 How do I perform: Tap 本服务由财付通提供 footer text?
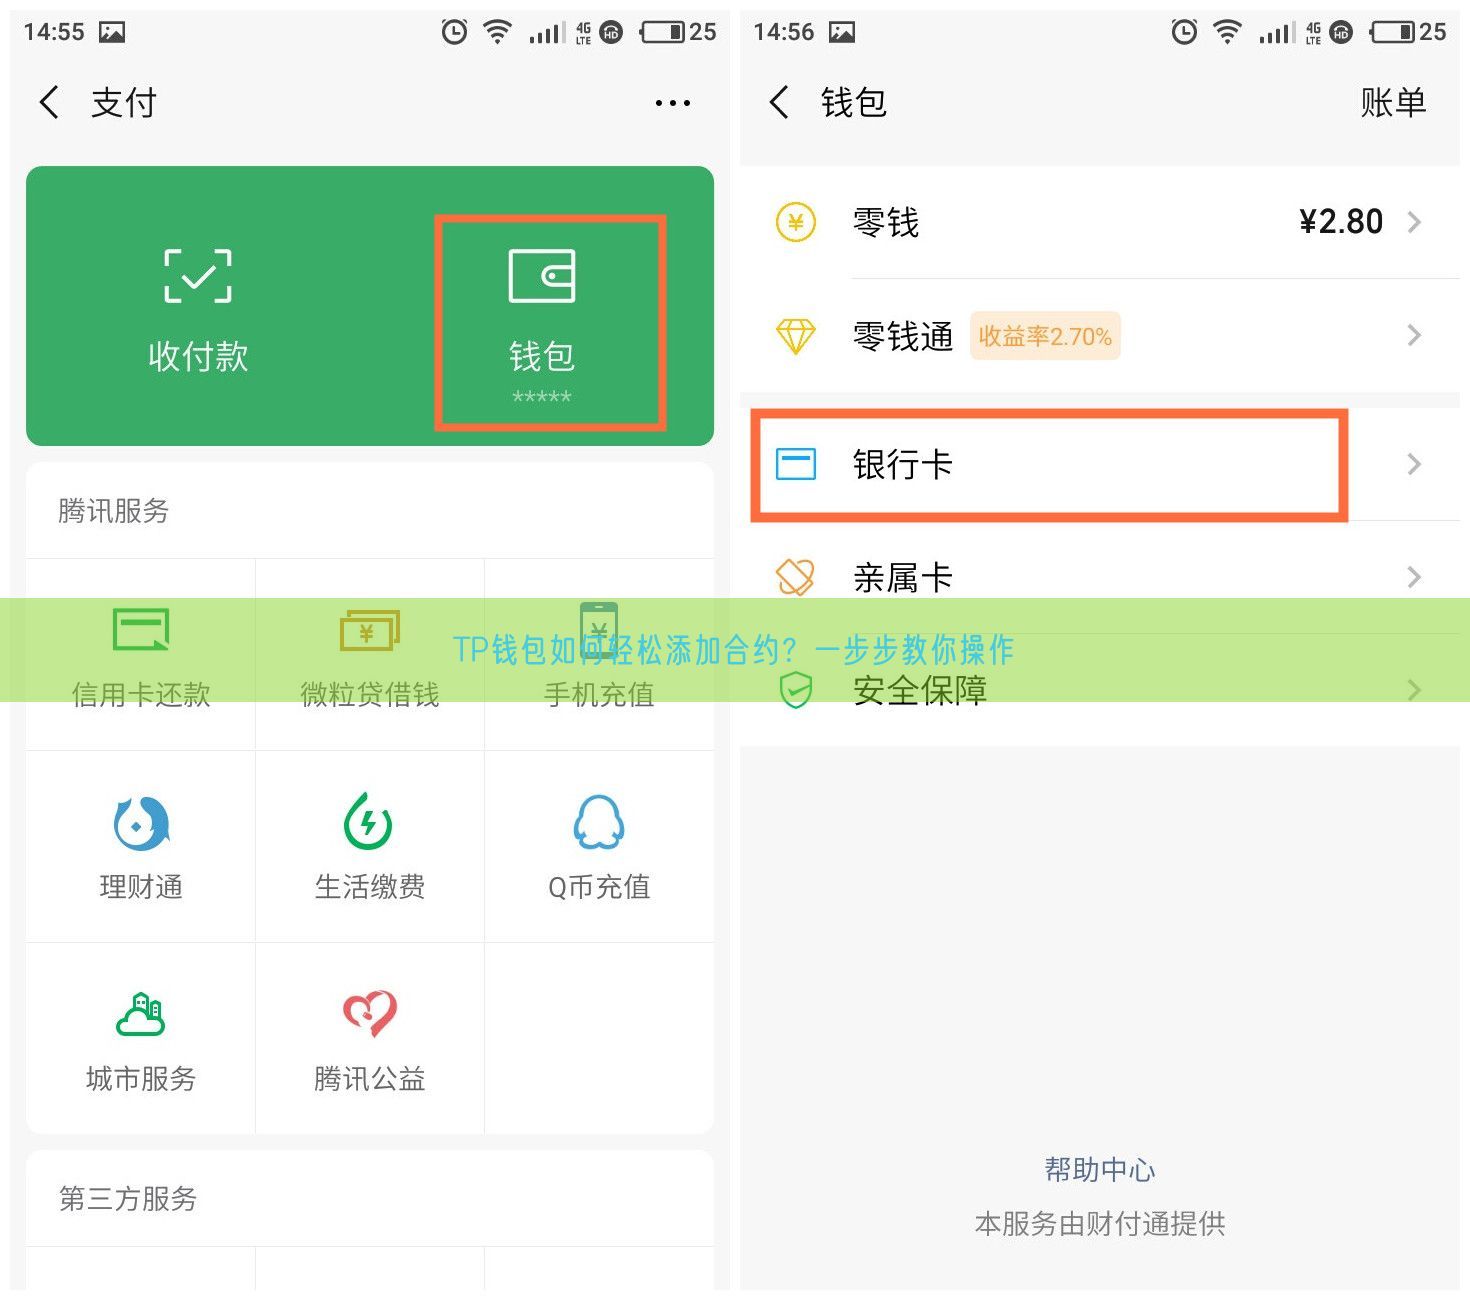pos(1100,1224)
